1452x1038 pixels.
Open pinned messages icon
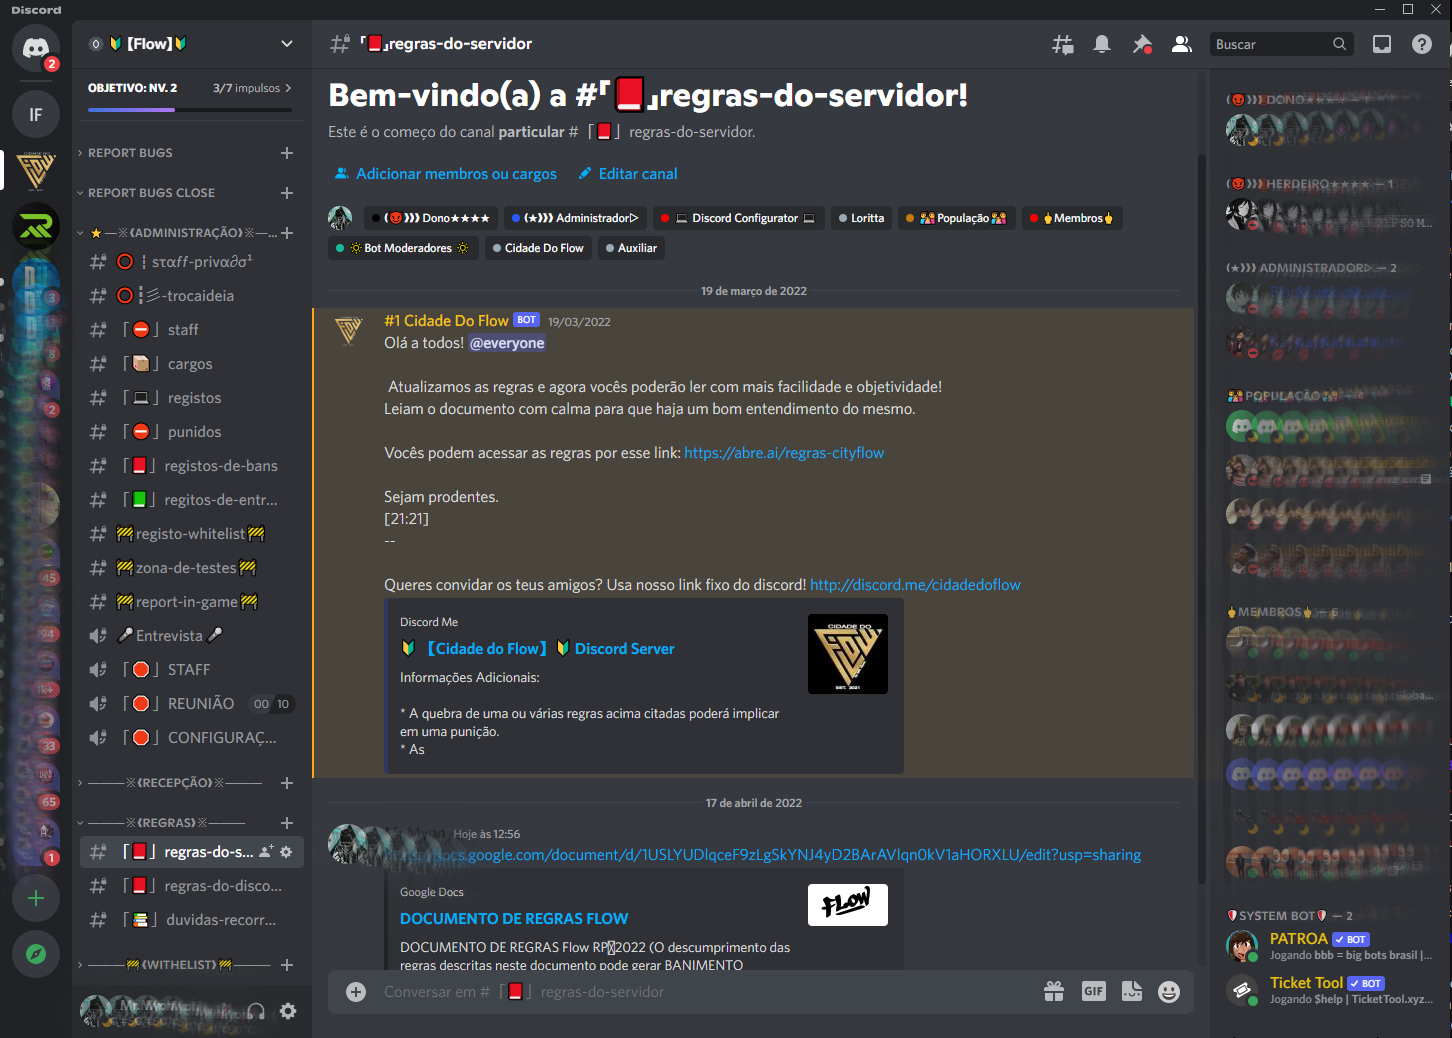[1142, 44]
